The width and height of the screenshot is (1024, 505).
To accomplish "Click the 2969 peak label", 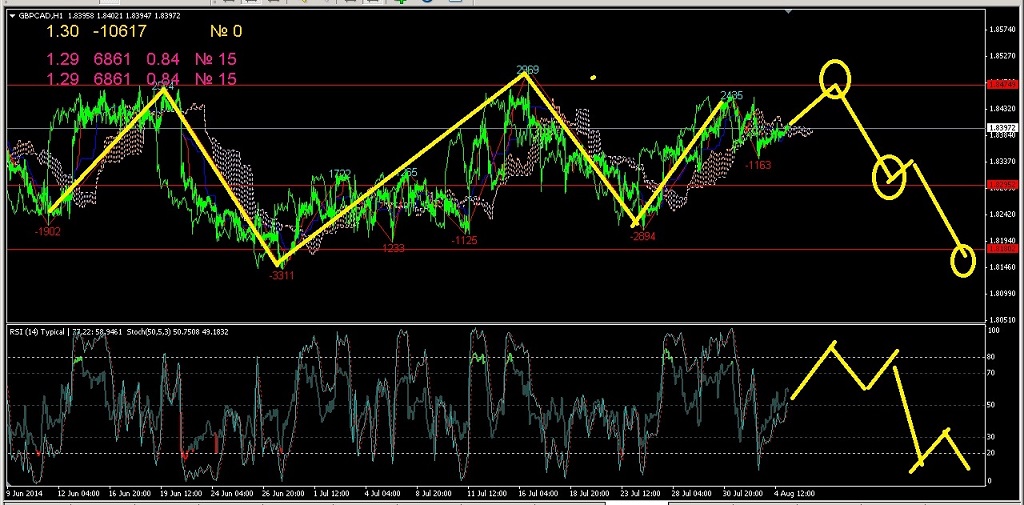I will point(527,70).
